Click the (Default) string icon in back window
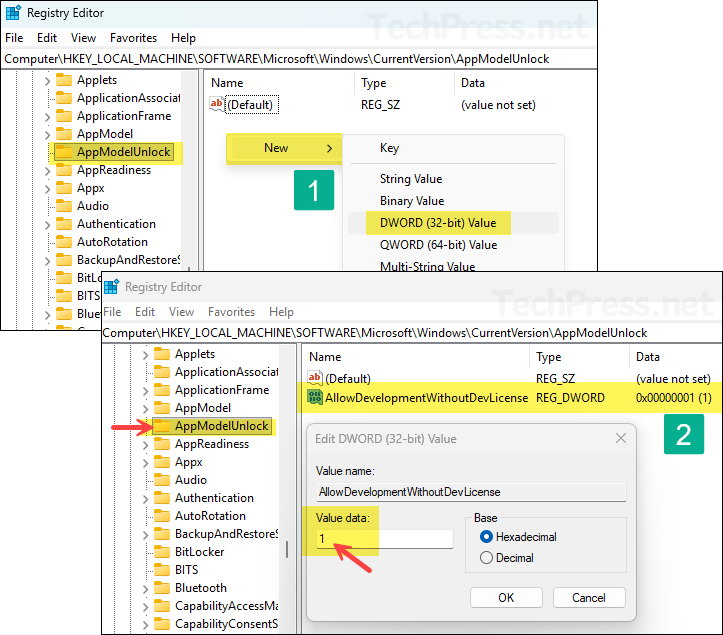This screenshot has height=635, width=723. pyautogui.click(x=217, y=104)
